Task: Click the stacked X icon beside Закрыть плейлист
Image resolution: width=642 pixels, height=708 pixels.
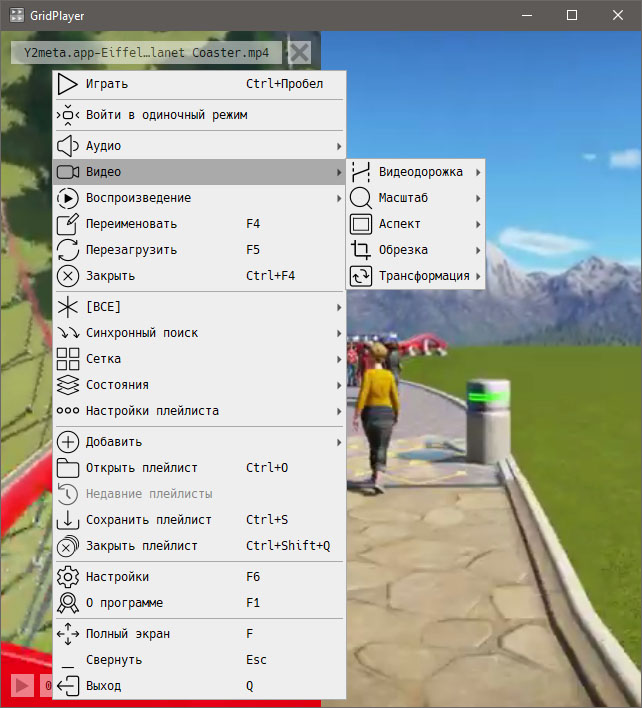Action: pyautogui.click(x=68, y=546)
